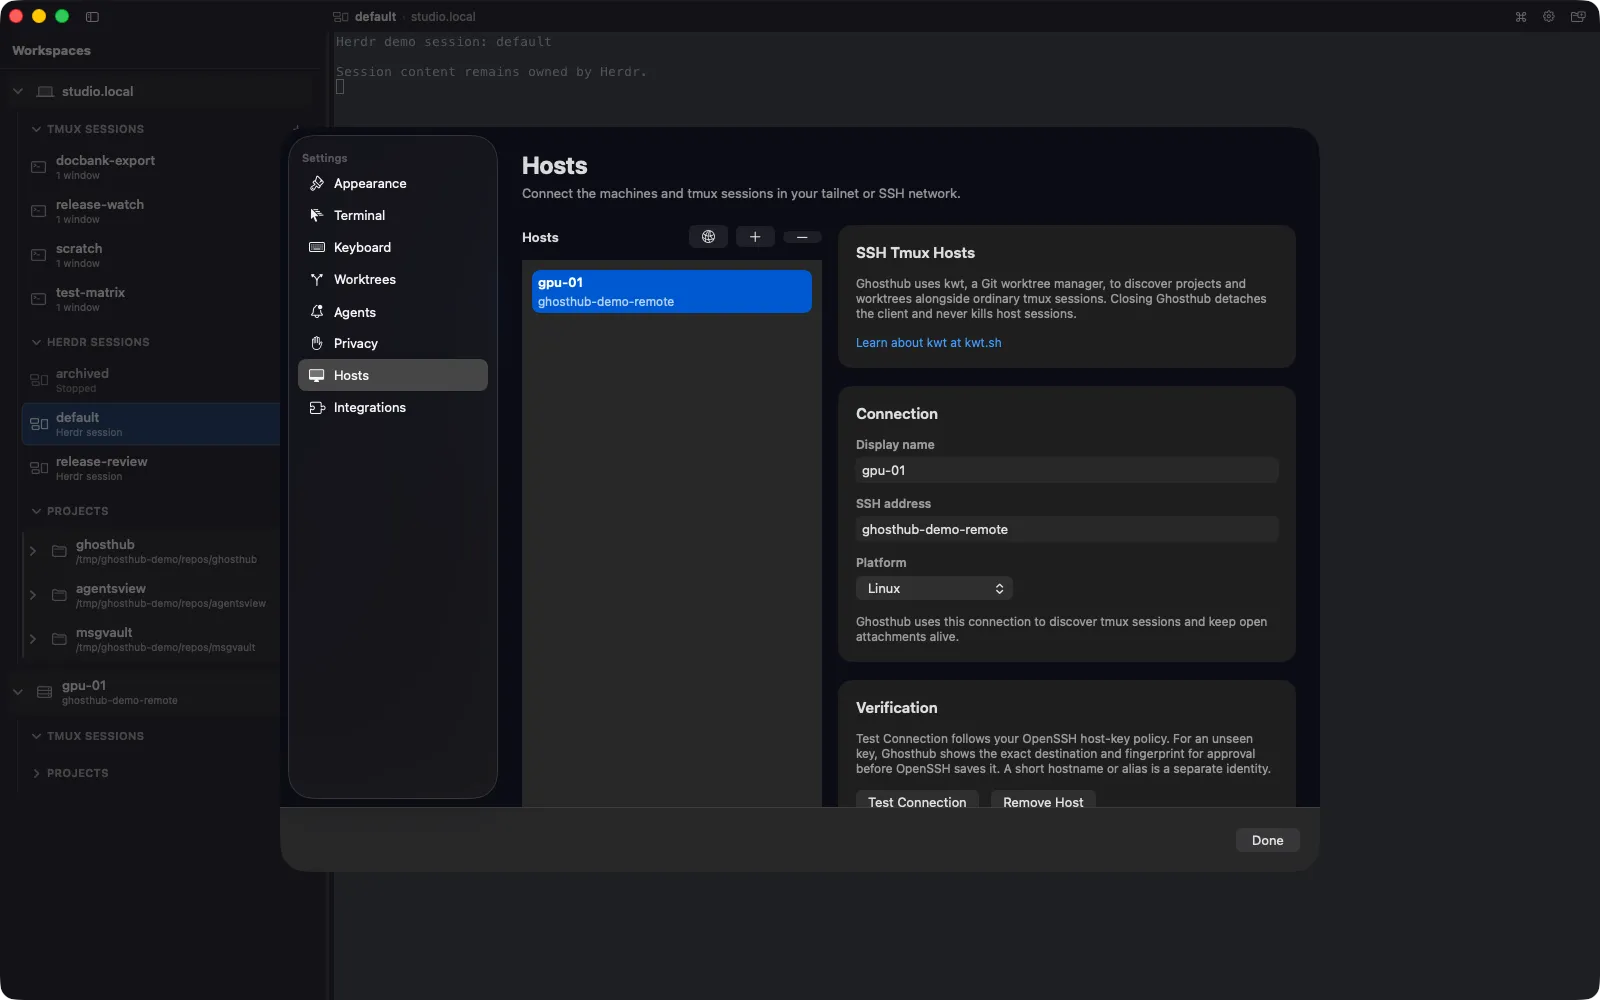Select the Hosts settings section
The width and height of the screenshot is (1600, 1000).
pyautogui.click(x=393, y=375)
